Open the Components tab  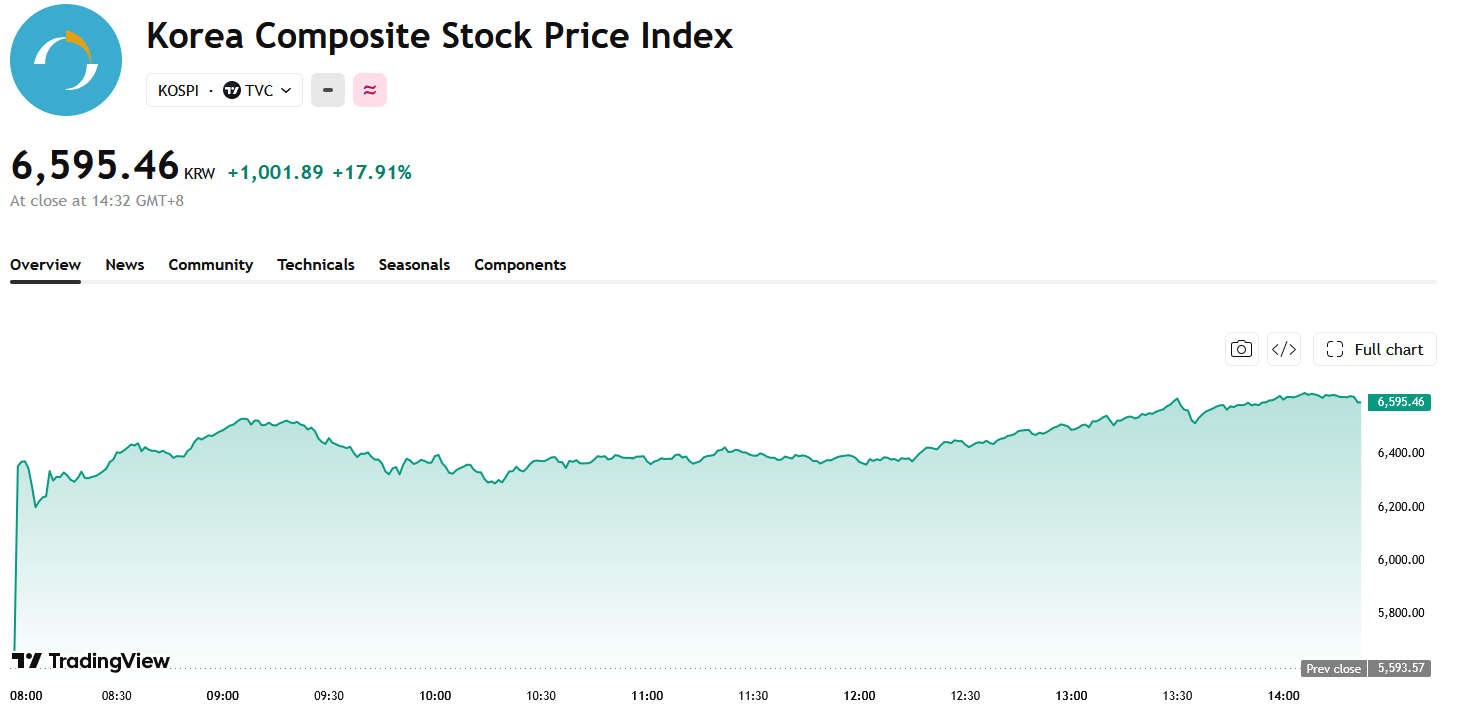coord(520,265)
